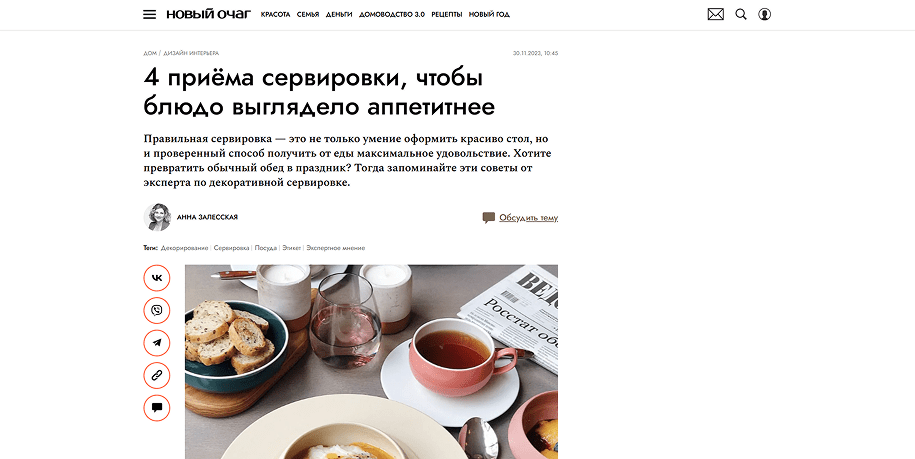Image resolution: width=915 pixels, height=459 pixels.
Task: Share article via Viber icon
Action: pos(156,310)
